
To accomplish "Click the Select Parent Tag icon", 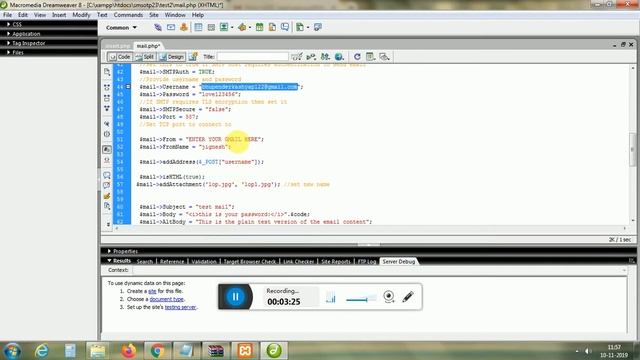I will [x=107, y=124].
